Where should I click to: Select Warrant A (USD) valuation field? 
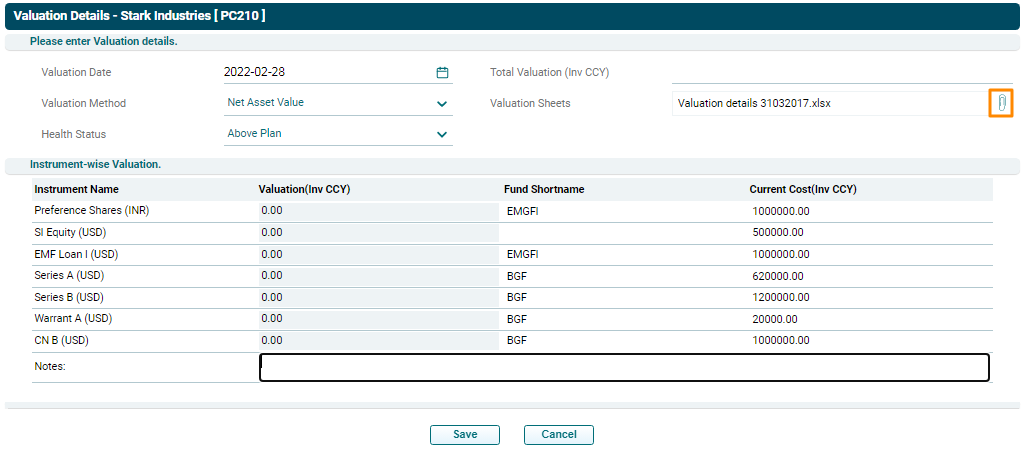[x=378, y=319]
